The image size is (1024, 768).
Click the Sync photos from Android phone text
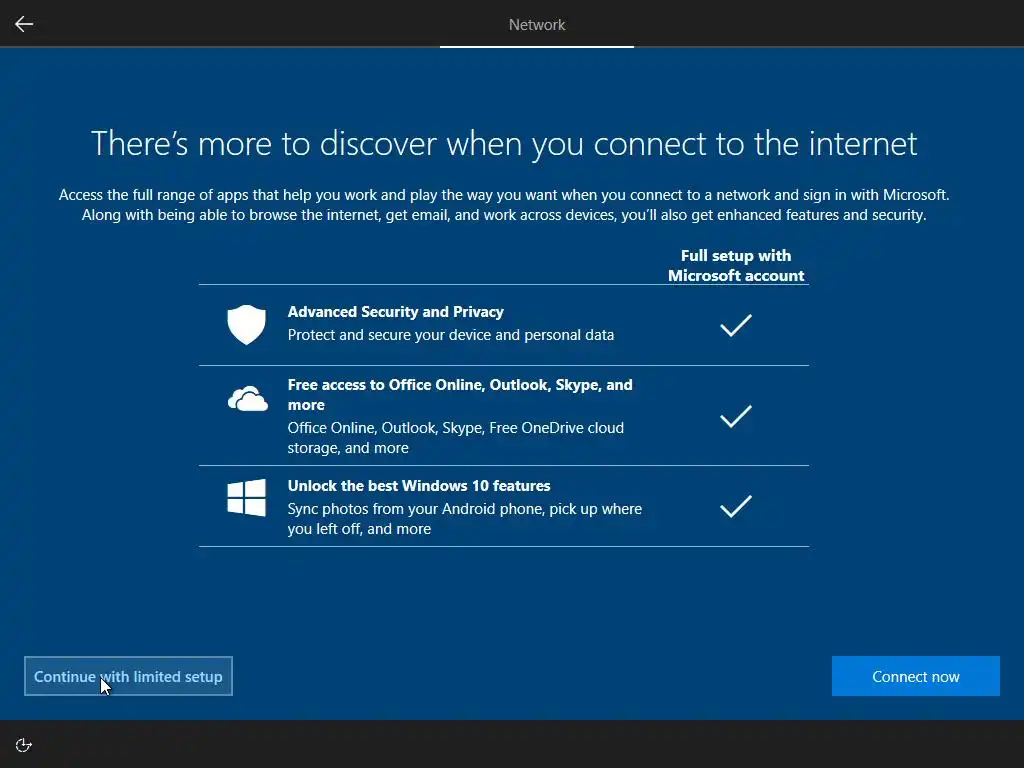click(x=464, y=519)
